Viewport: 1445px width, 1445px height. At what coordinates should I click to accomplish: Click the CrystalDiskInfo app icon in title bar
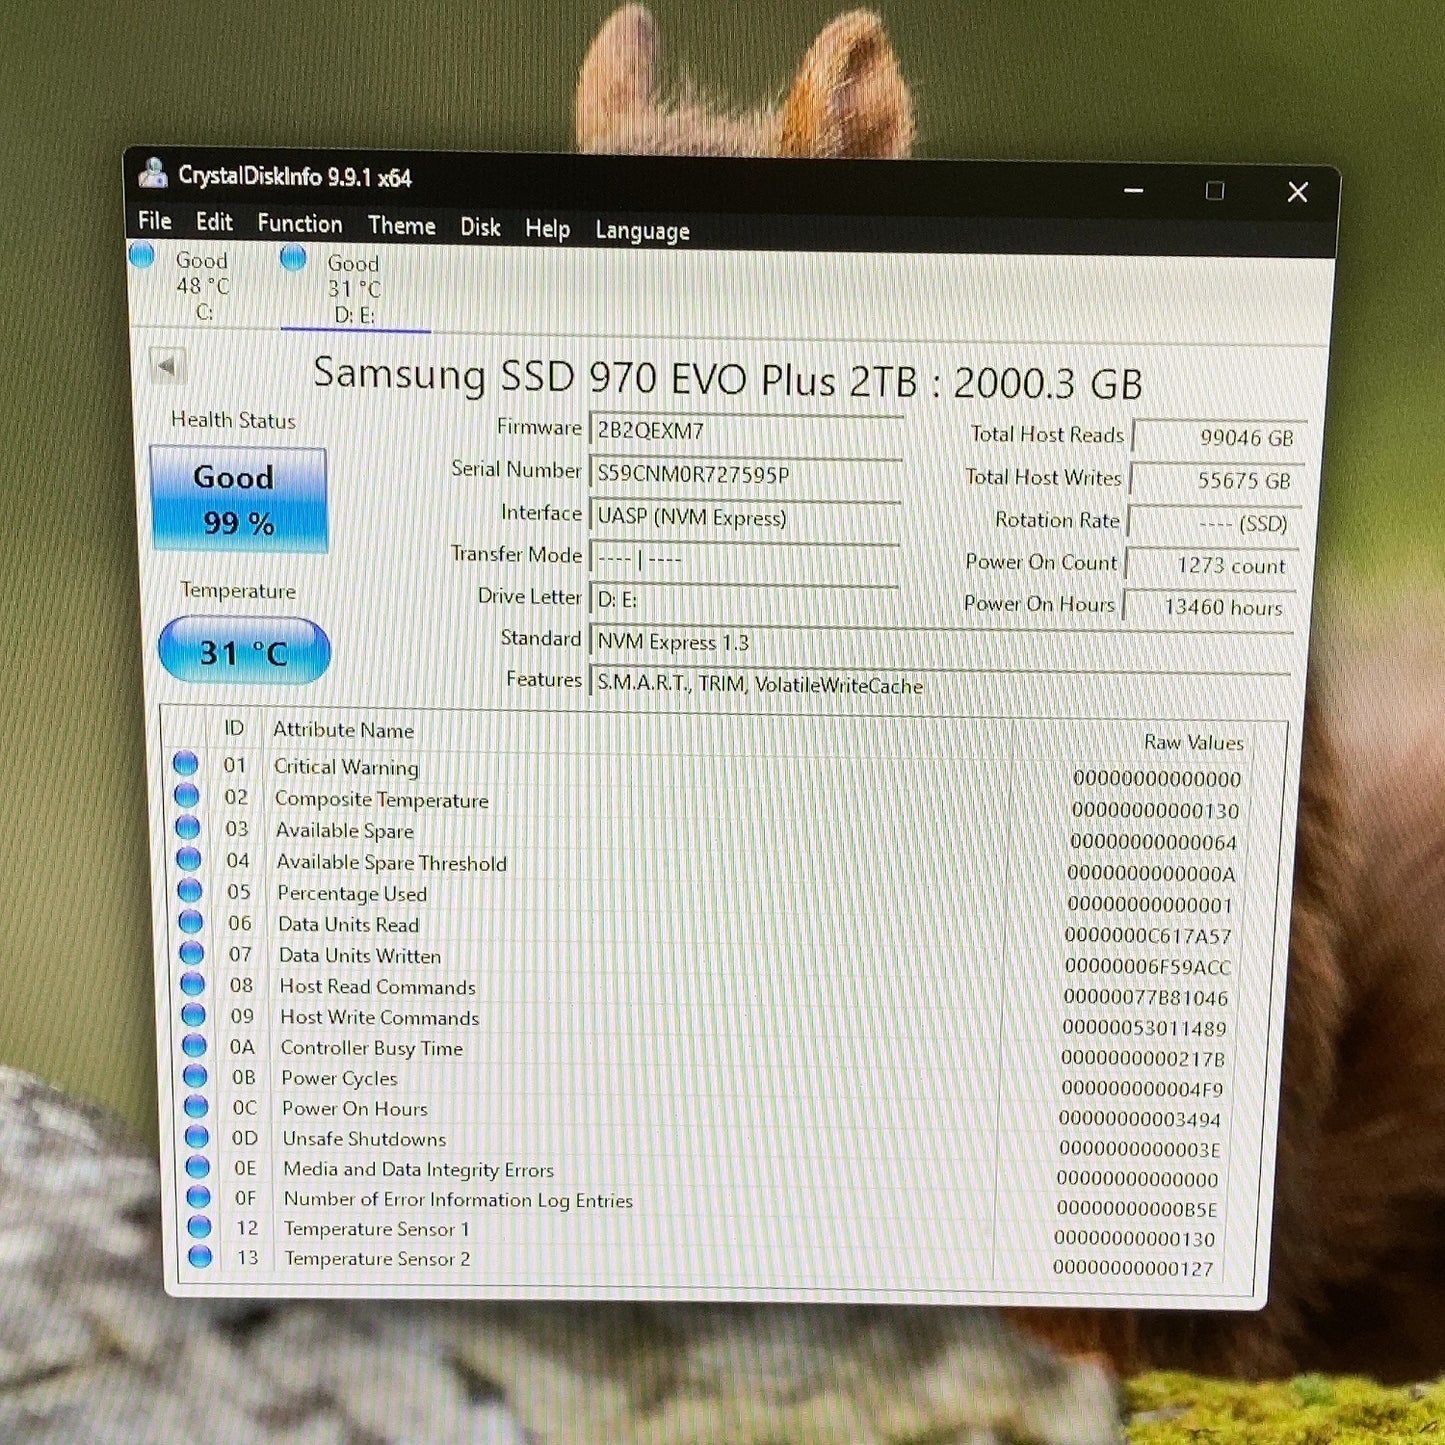tap(154, 173)
